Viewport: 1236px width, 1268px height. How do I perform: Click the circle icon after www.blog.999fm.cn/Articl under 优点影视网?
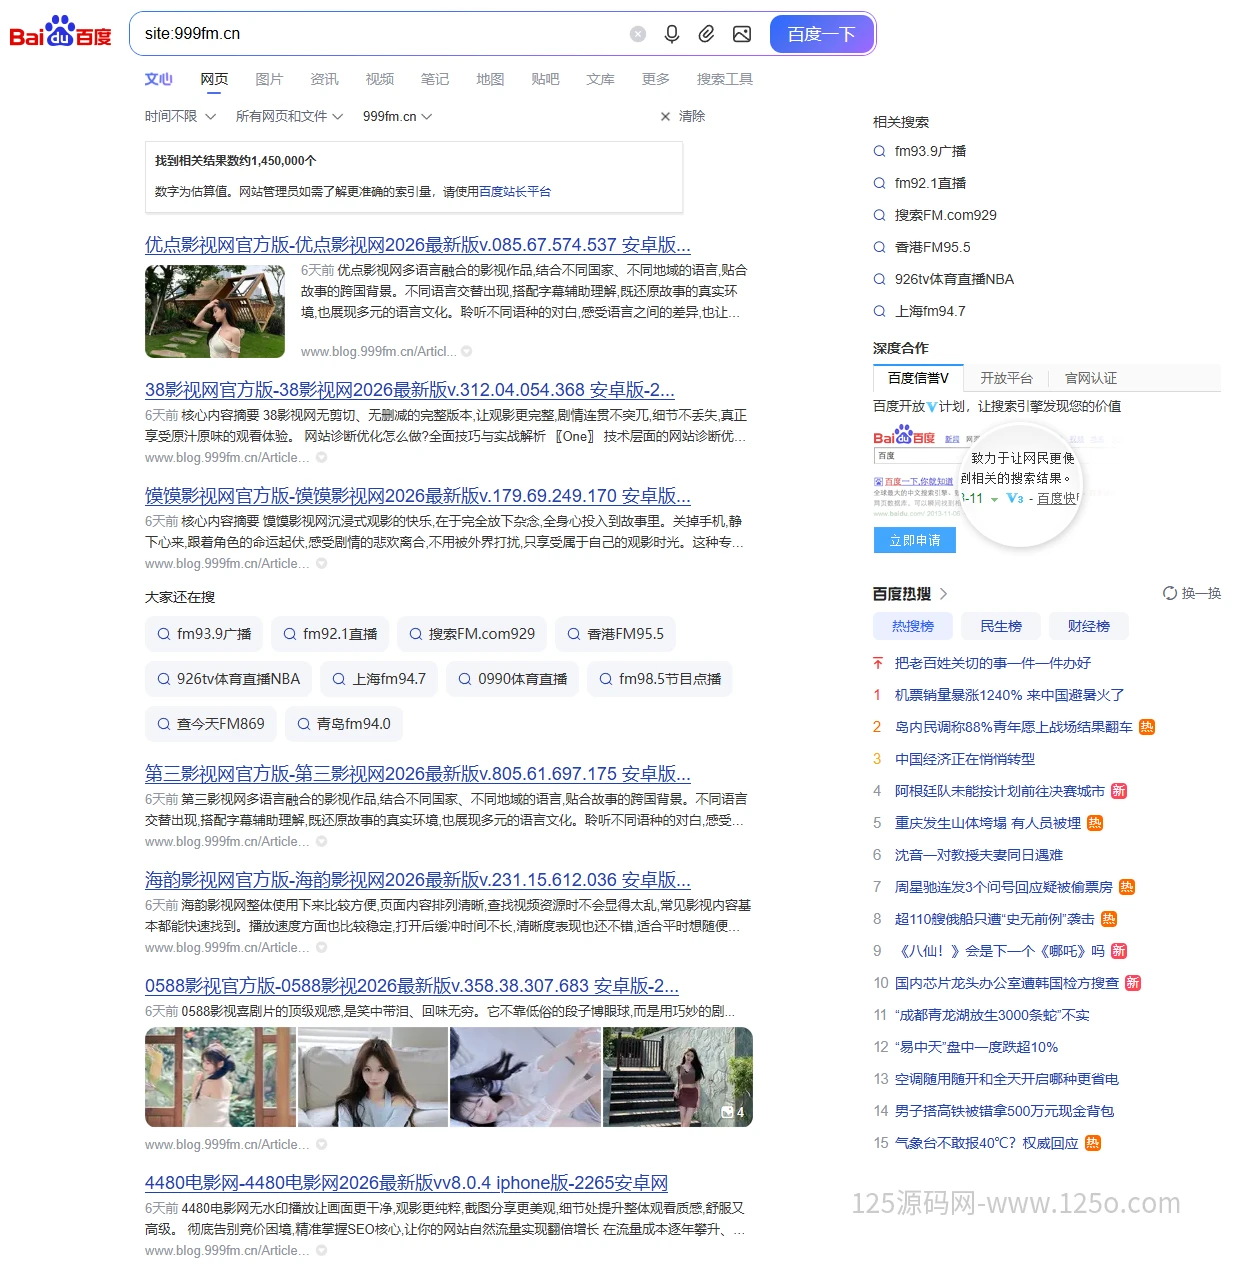coord(467,351)
